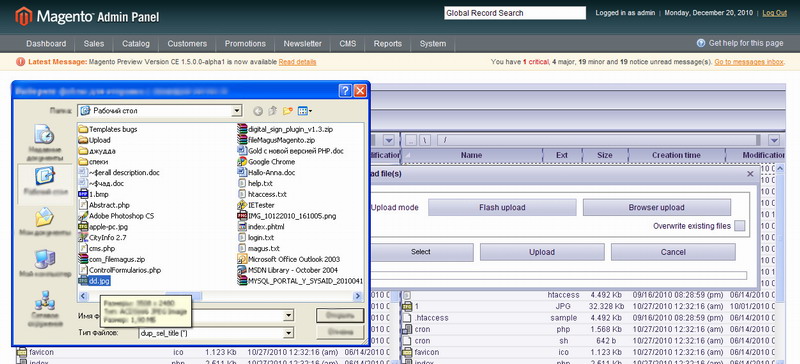Open the file name dropdown arrow
800x364 pixels.
coord(289,316)
